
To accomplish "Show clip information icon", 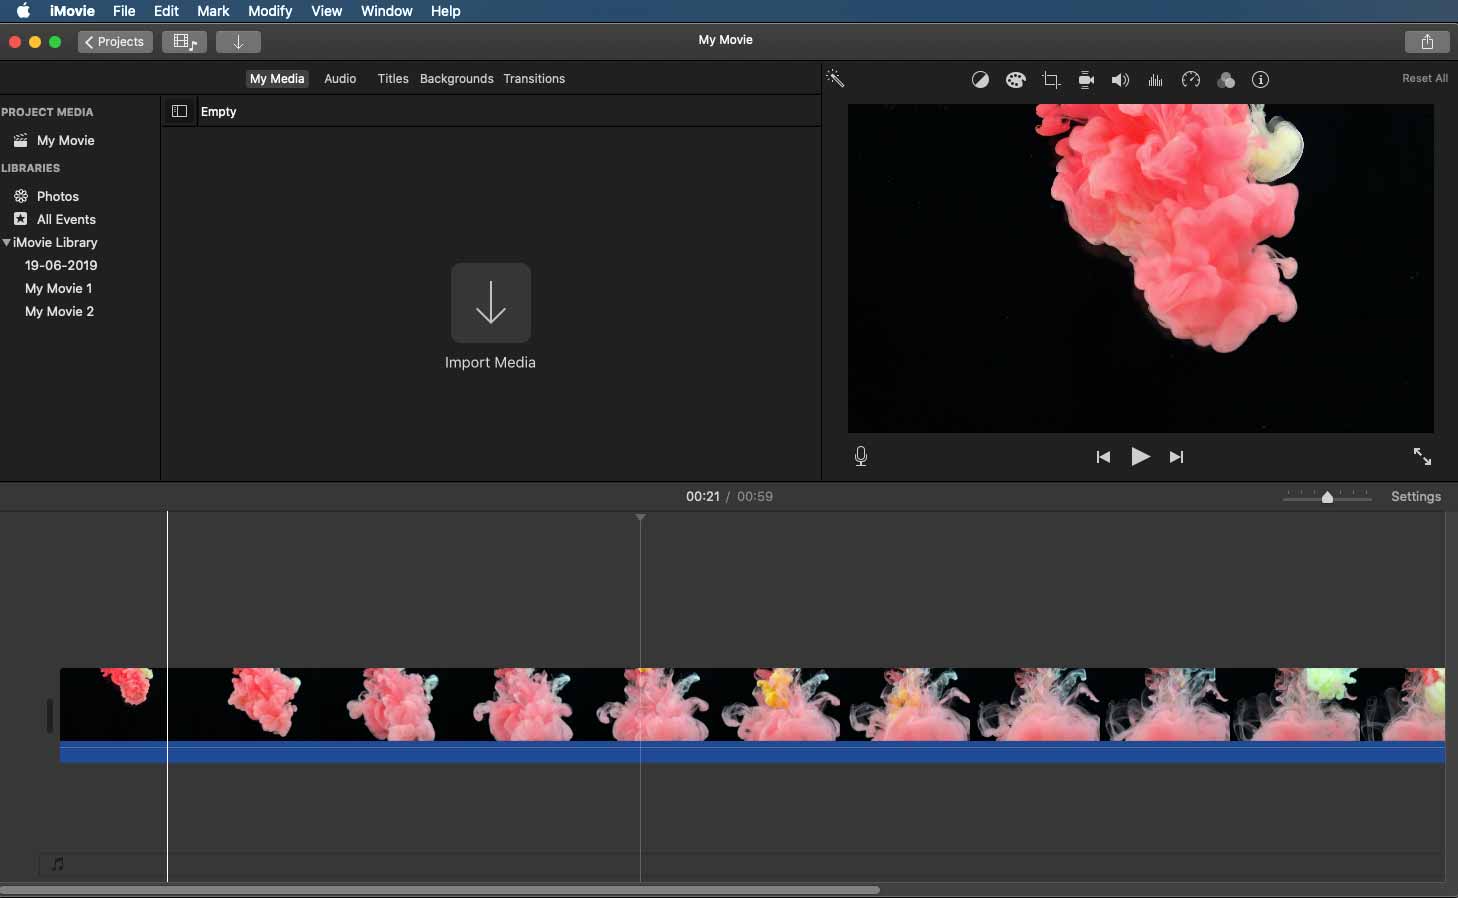I will point(1260,80).
